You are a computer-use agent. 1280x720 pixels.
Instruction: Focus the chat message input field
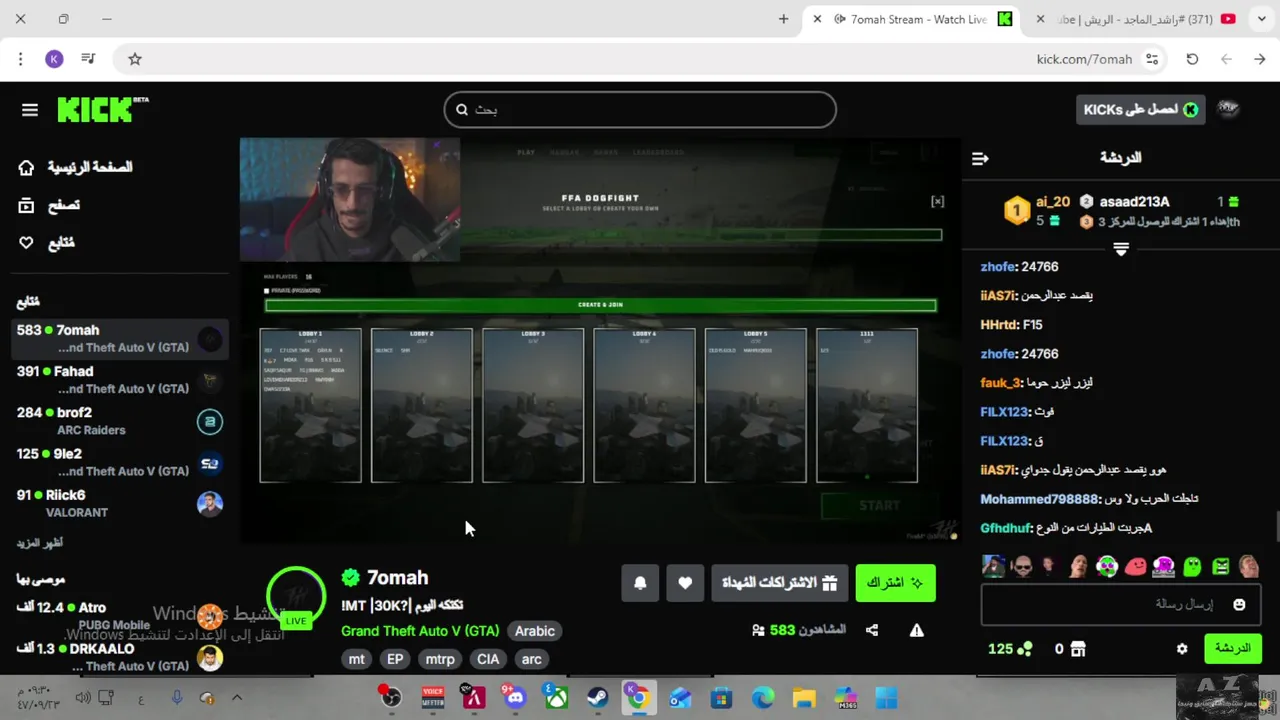coord(1120,605)
